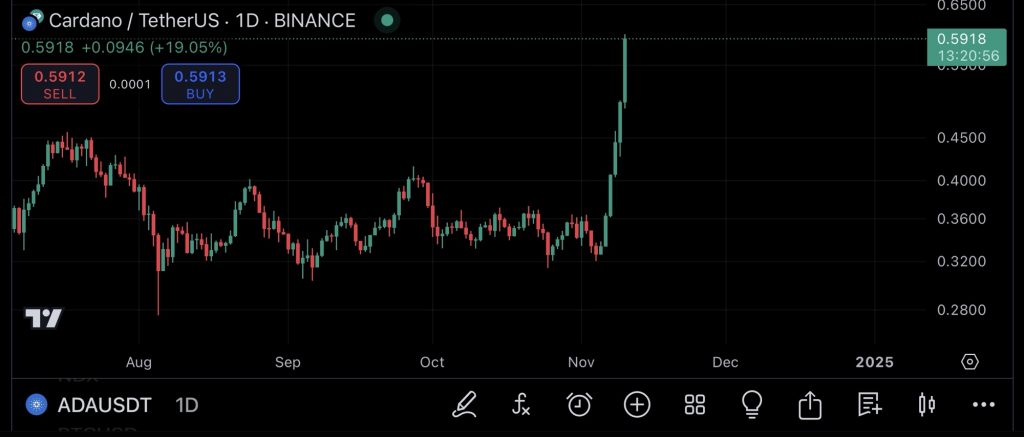This screenshot has height=437, width=1024.
Task: Click the TradingView logo on the chart
Action: [44, 319]
